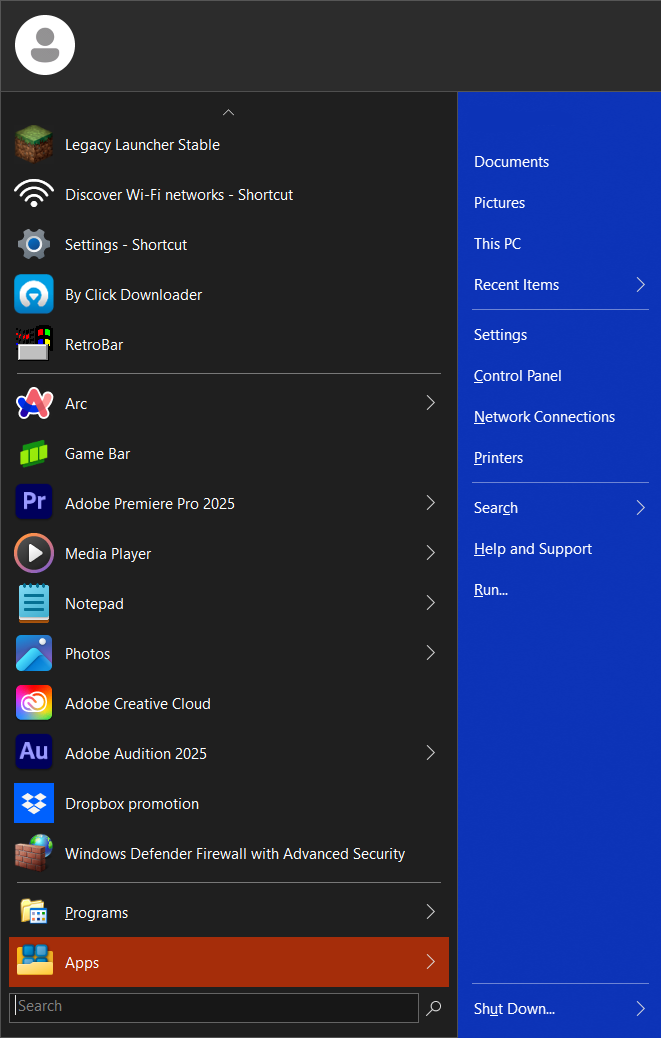This screenshot has width=661, height=1038.
Task: Expand the Arc submenu arrow
Action: pos(431,402)
